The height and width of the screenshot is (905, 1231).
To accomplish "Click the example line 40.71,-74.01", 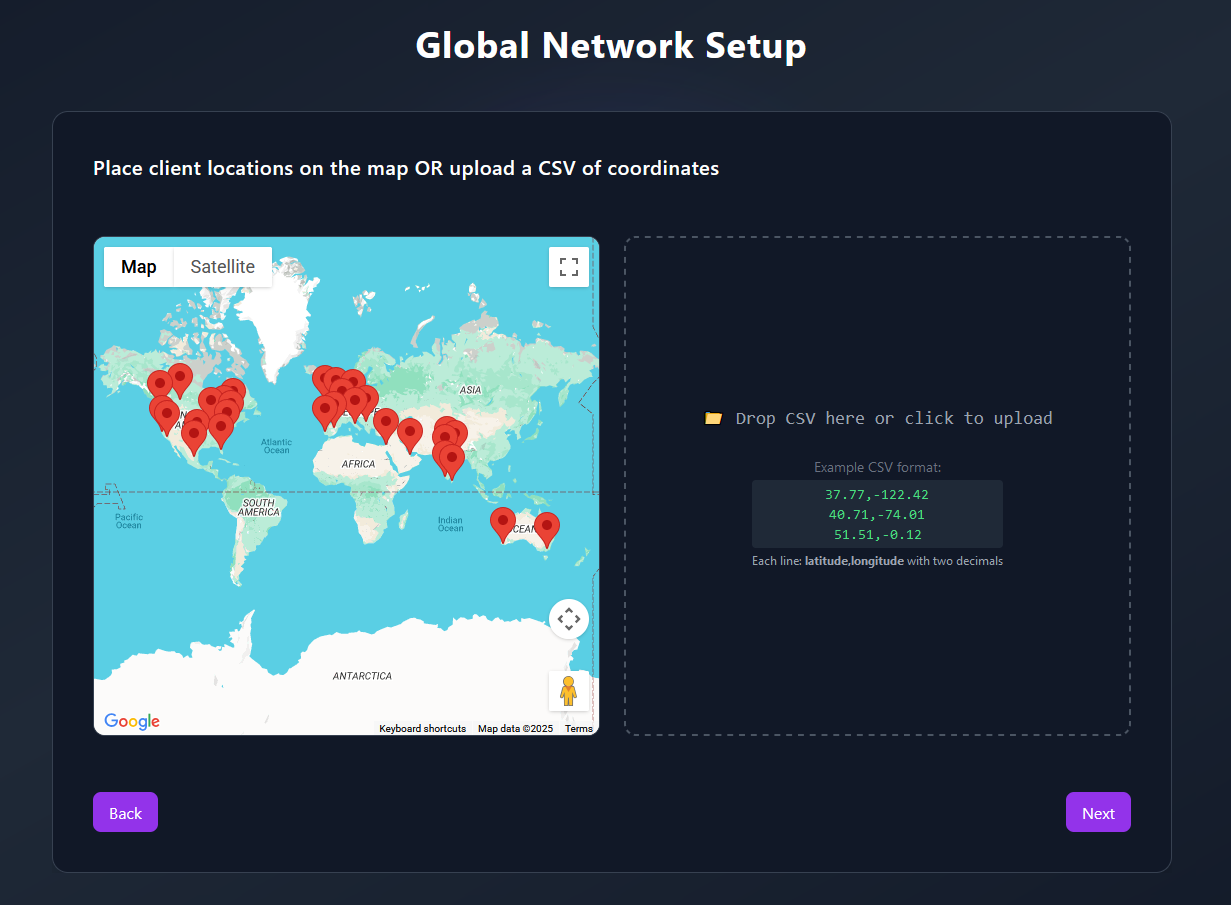I will click(877, 515).
